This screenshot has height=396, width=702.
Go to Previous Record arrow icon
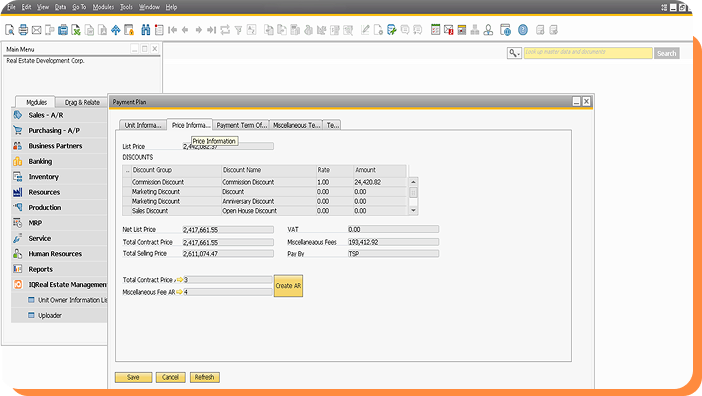pyautogui.click(x=185, y=30)
